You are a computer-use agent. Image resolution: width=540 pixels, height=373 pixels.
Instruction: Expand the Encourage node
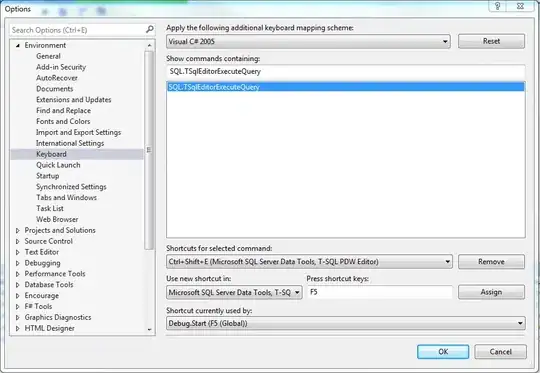(x=18, y=296)
